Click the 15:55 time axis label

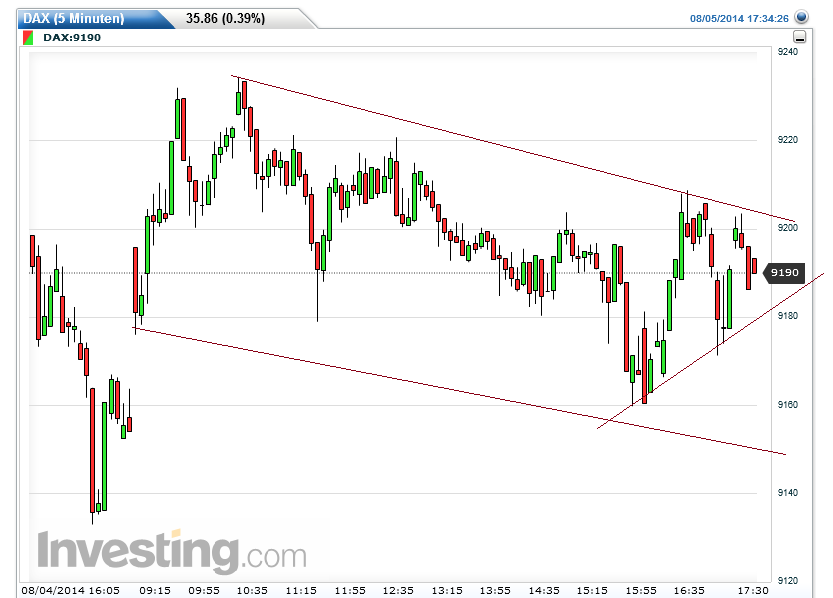tap(641, 591)
